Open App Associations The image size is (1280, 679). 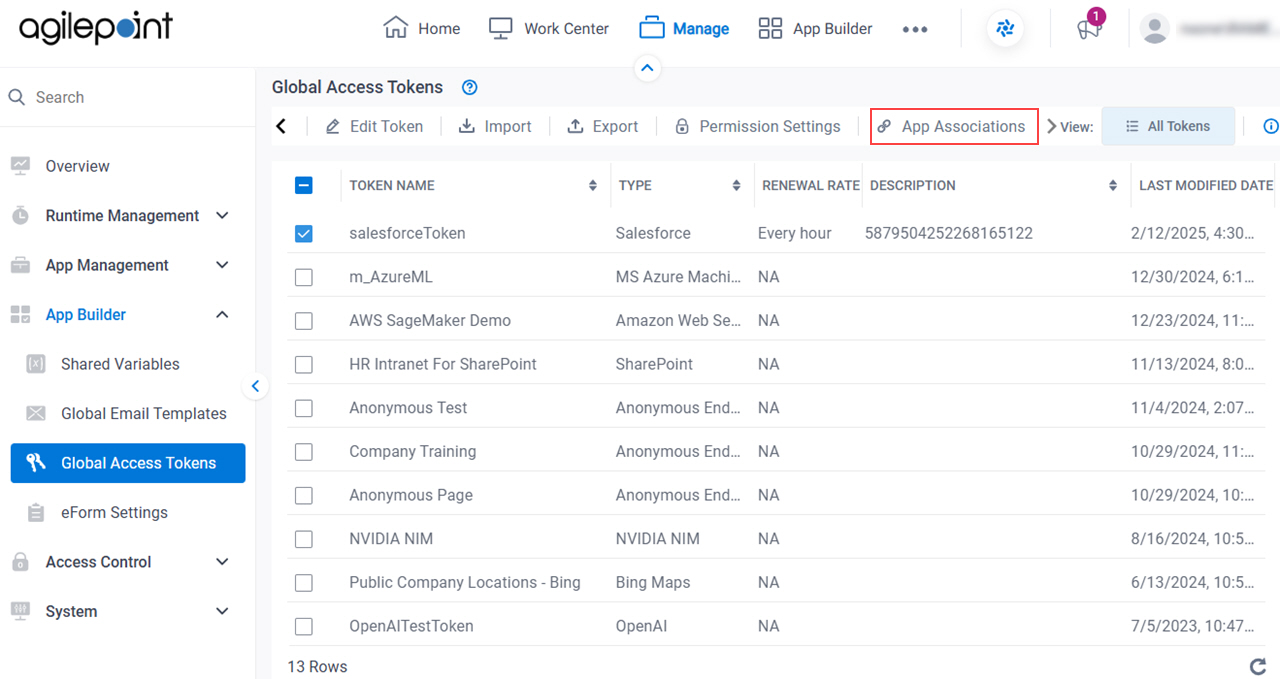click(954, 126)
